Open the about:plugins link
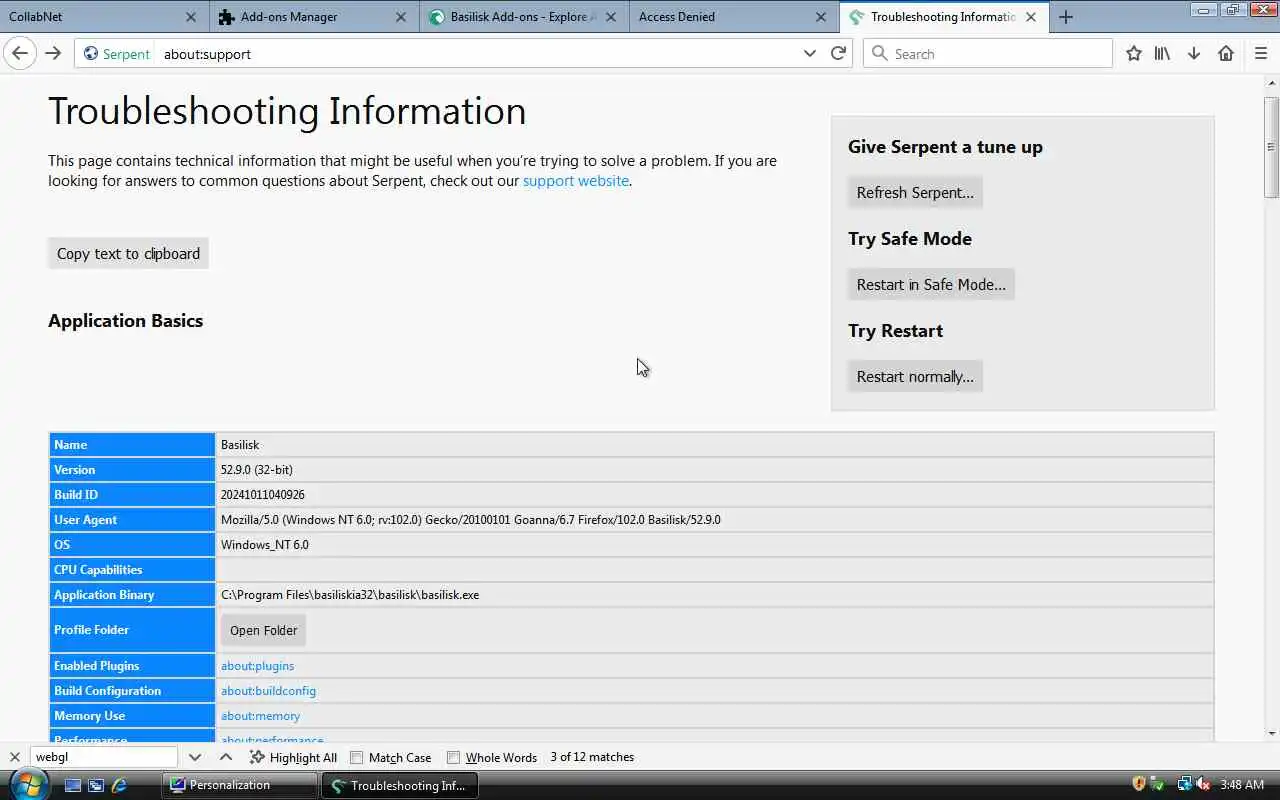The width and height of the screenshot is (1280, 800). [x=257, y=666]
